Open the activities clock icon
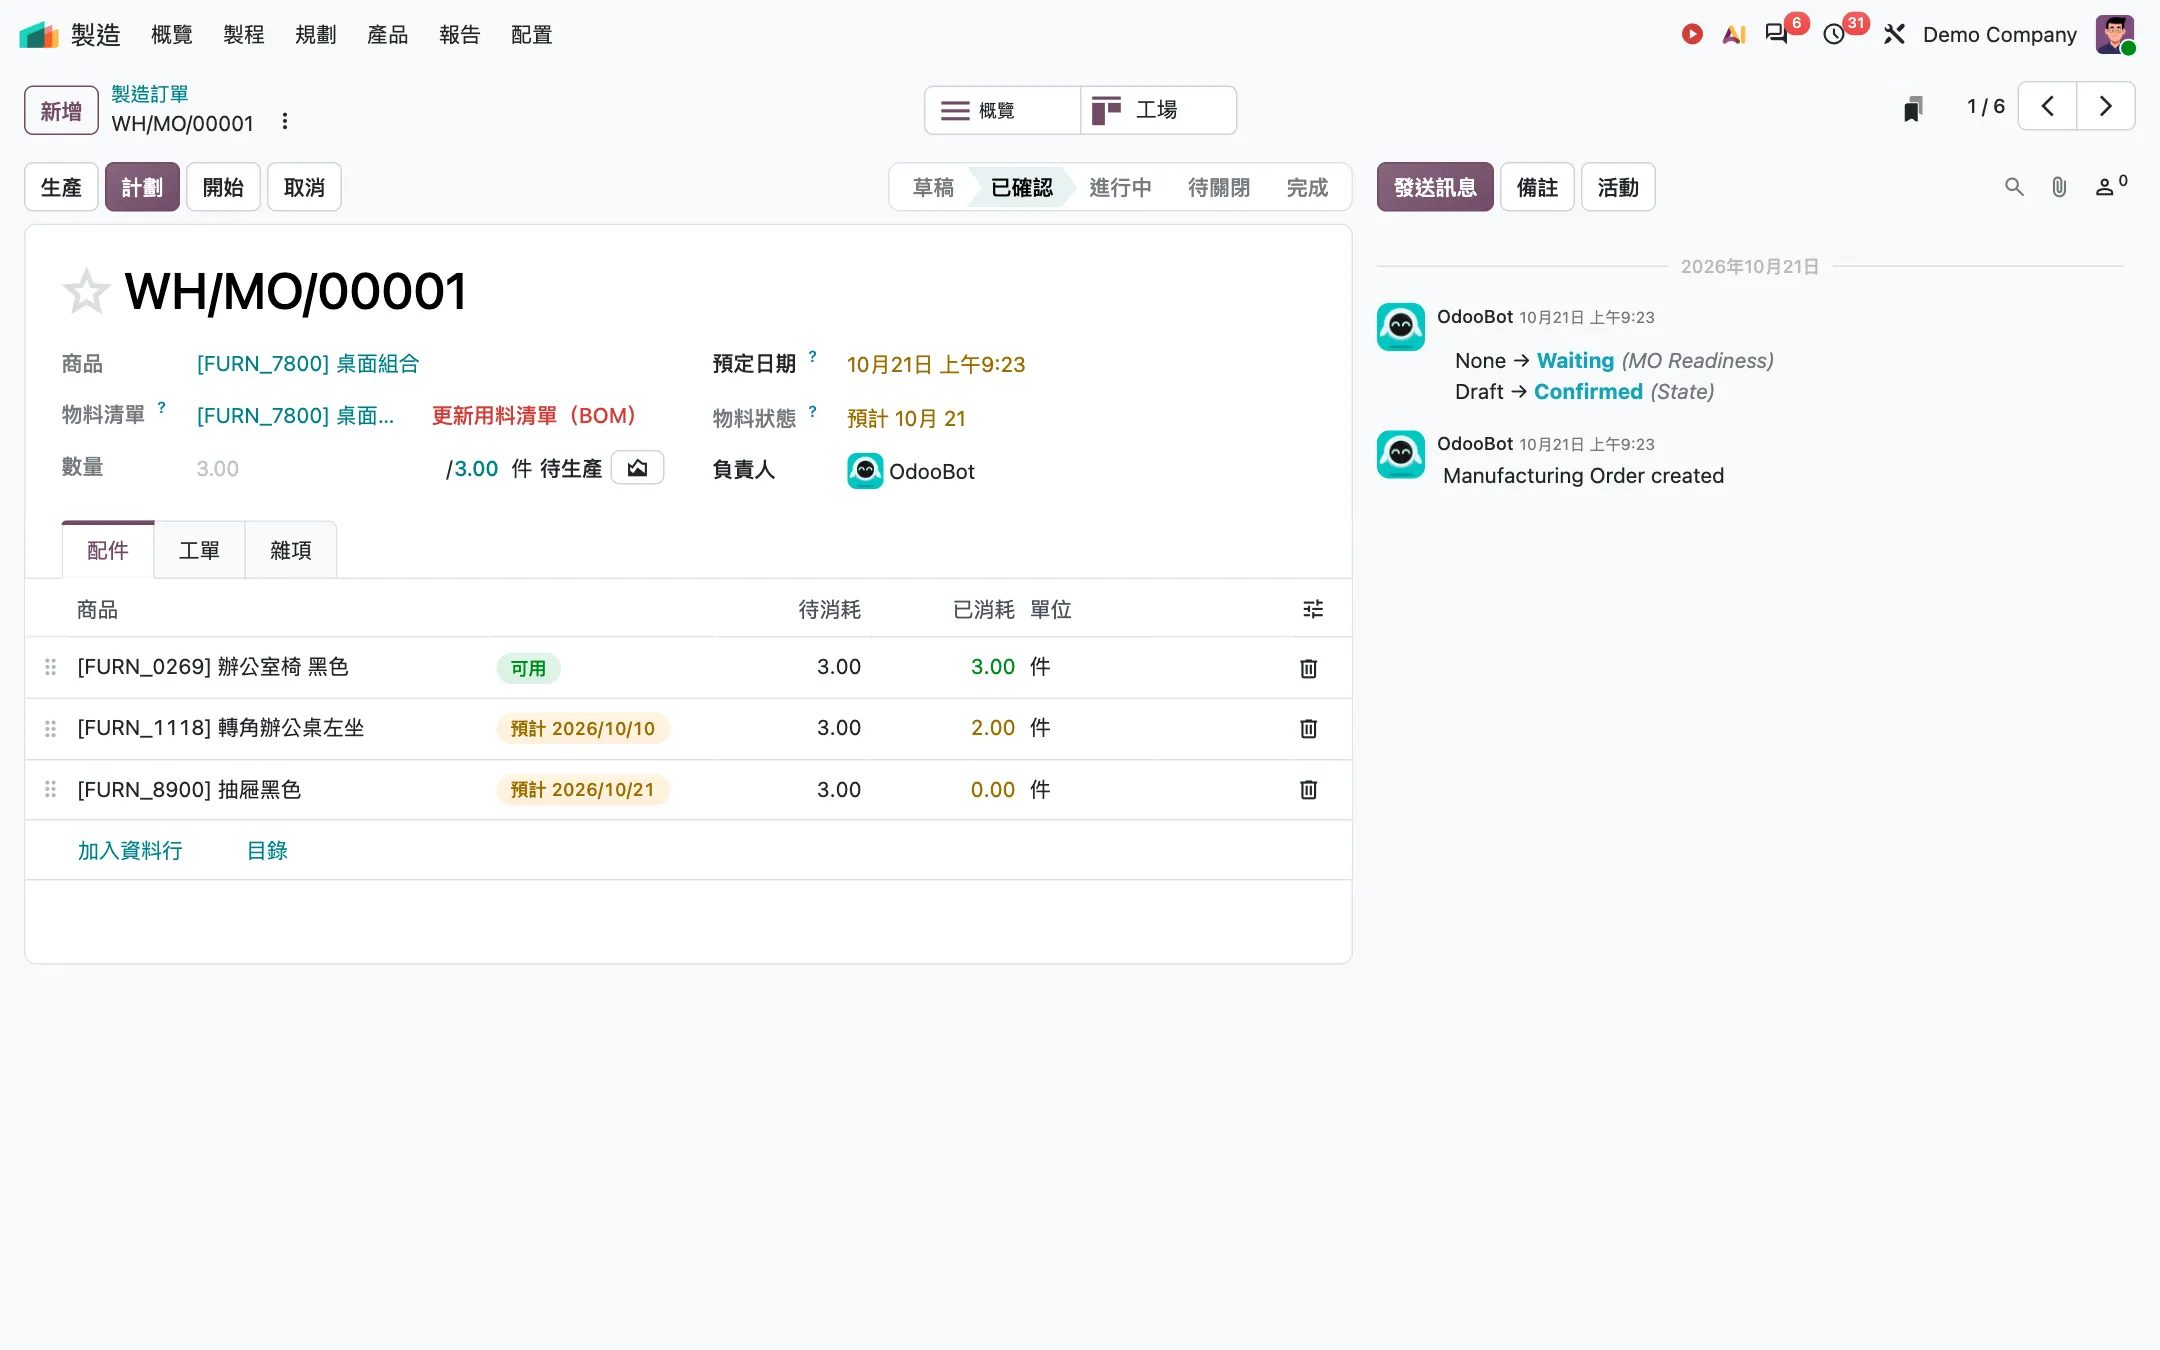This screenshot has width=2160, height=1350. [x=1834, y=34]
